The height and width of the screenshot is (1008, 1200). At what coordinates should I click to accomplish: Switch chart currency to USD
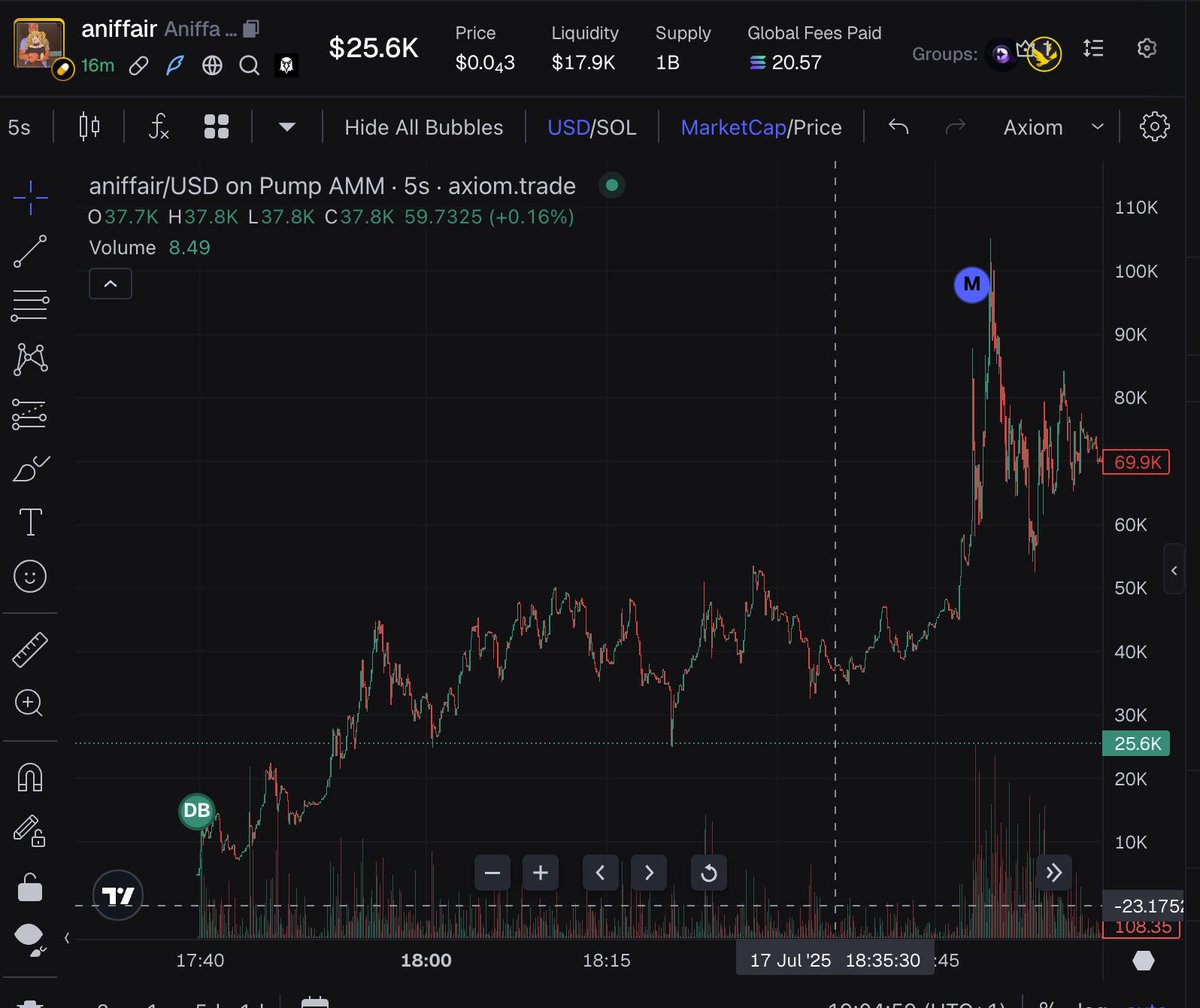pos(567,127)
